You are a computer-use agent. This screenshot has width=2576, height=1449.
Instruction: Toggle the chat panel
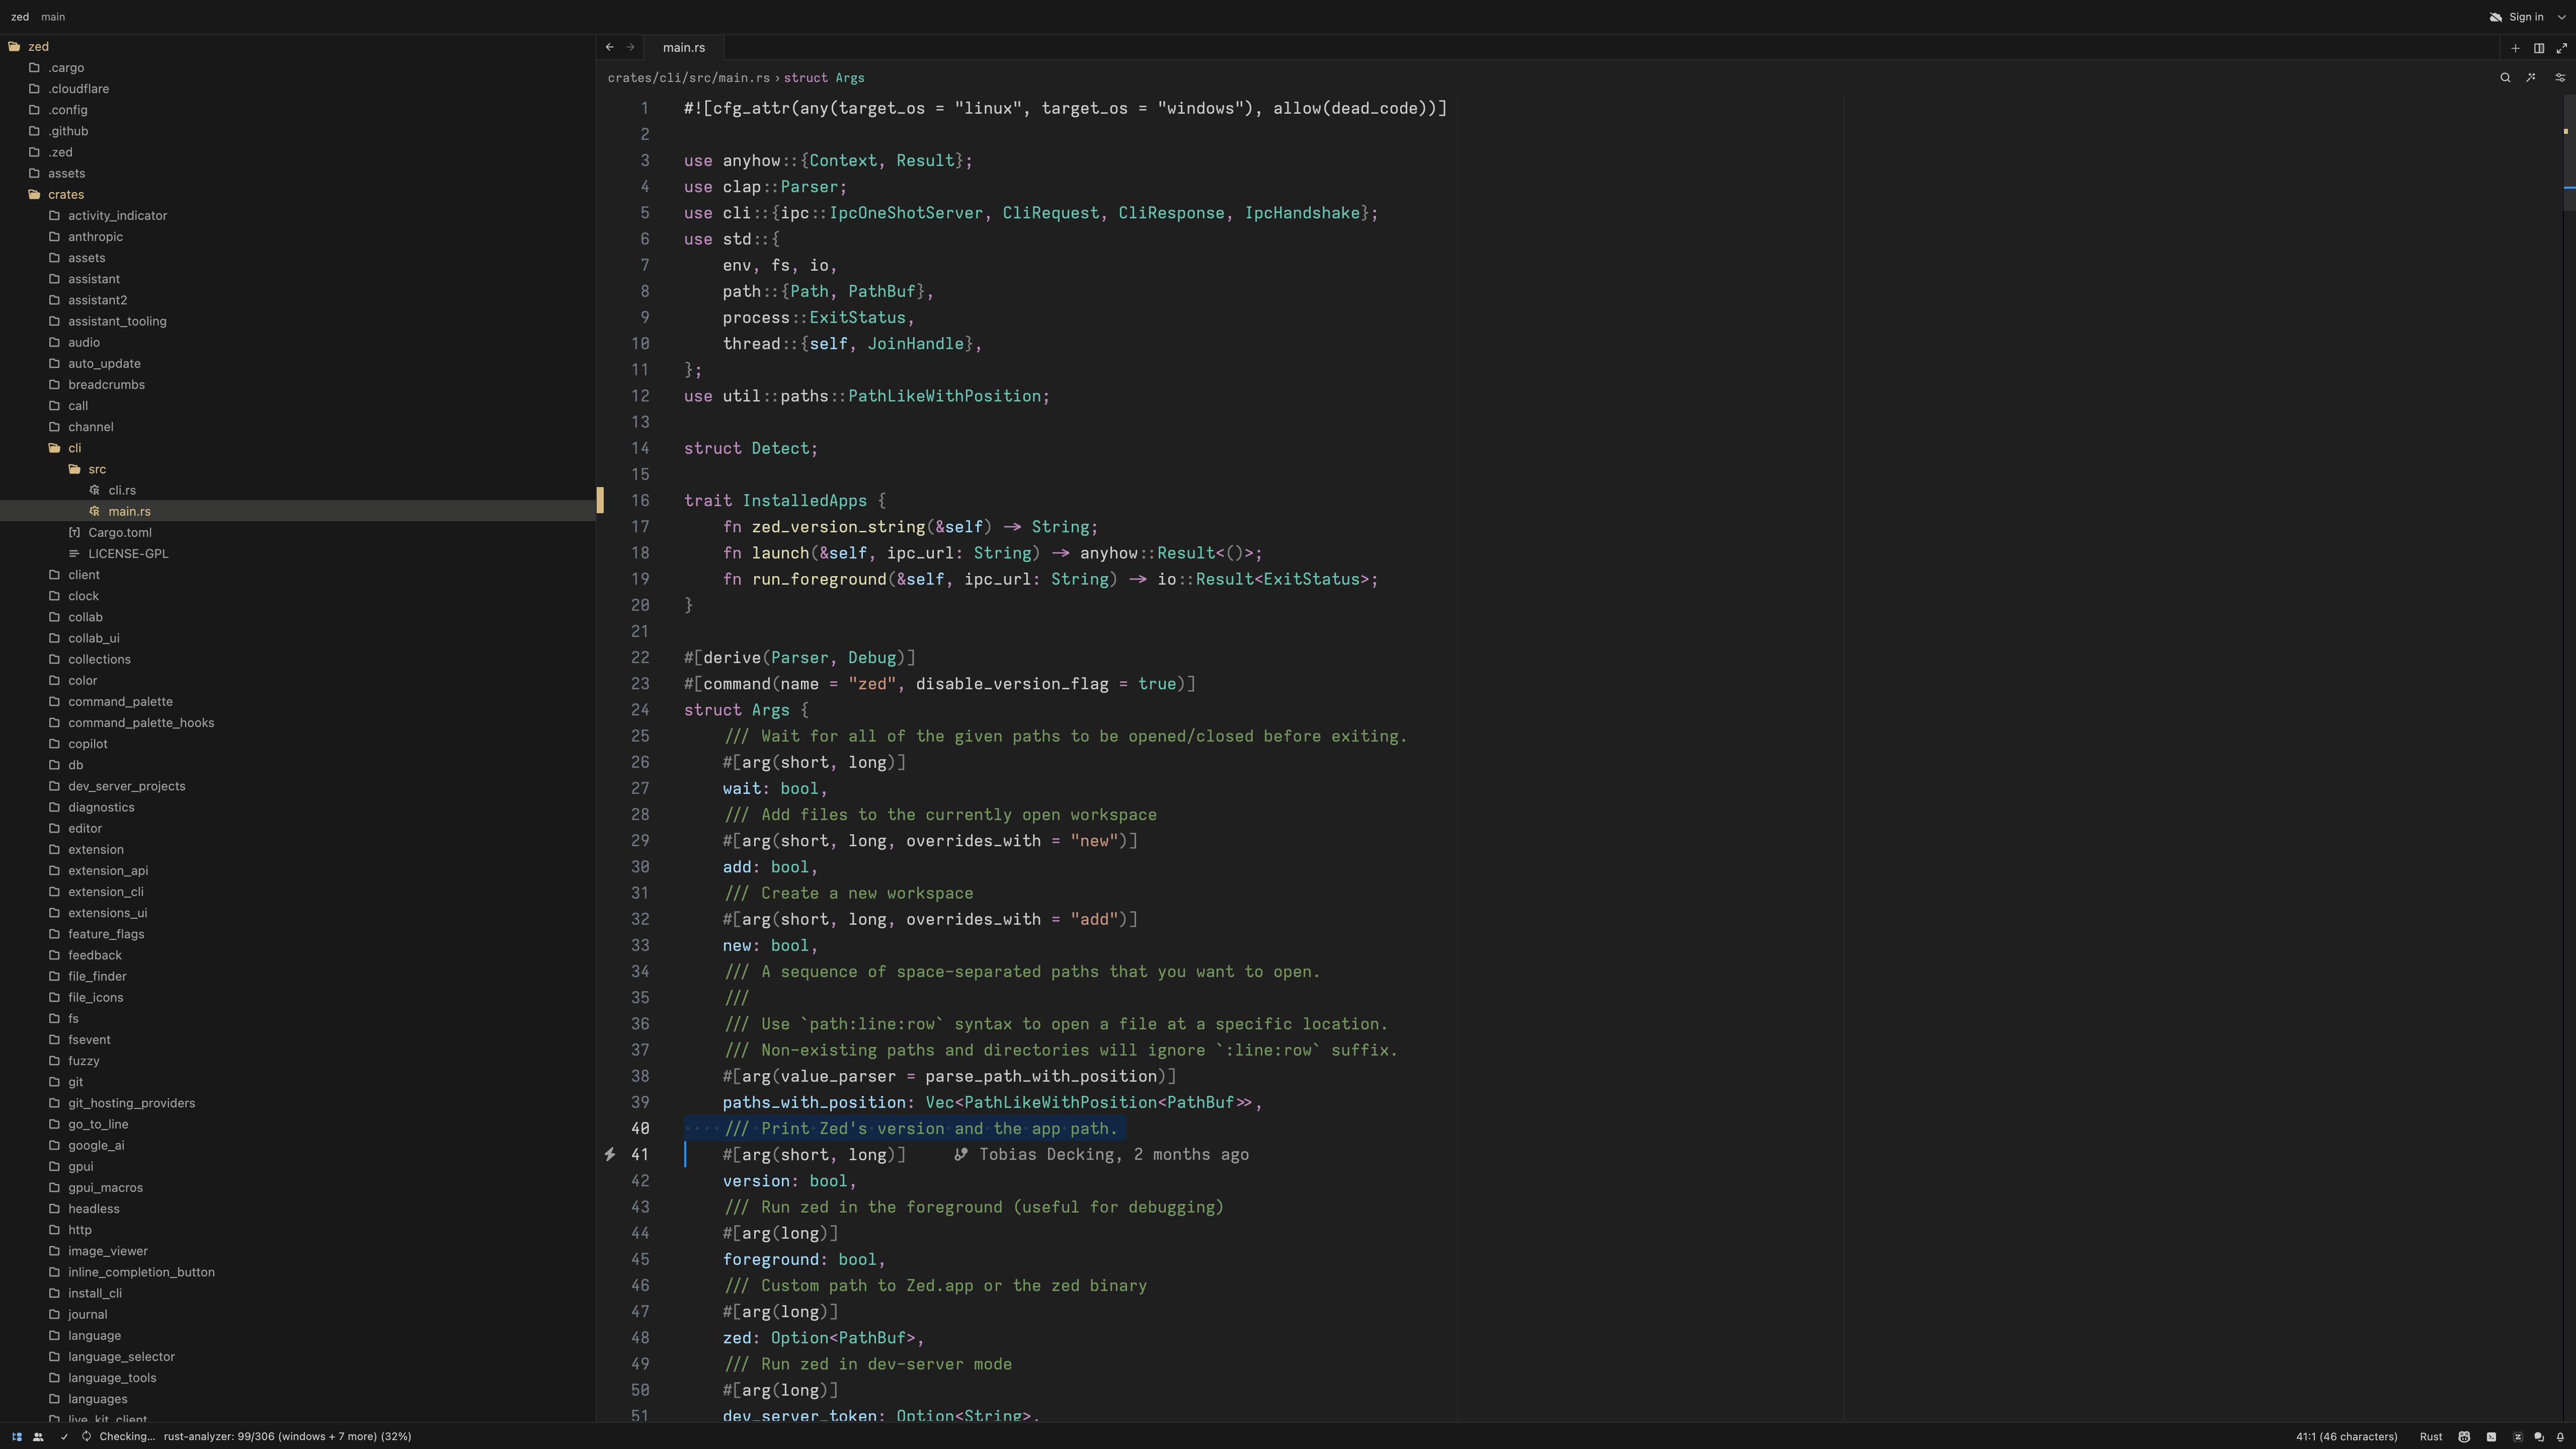2539,1437
